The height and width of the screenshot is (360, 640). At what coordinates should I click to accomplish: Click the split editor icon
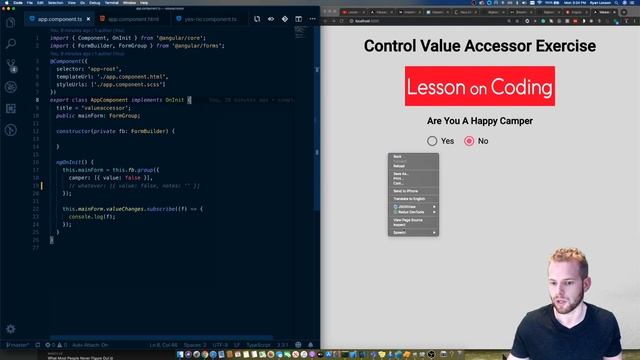pos(299,19)
